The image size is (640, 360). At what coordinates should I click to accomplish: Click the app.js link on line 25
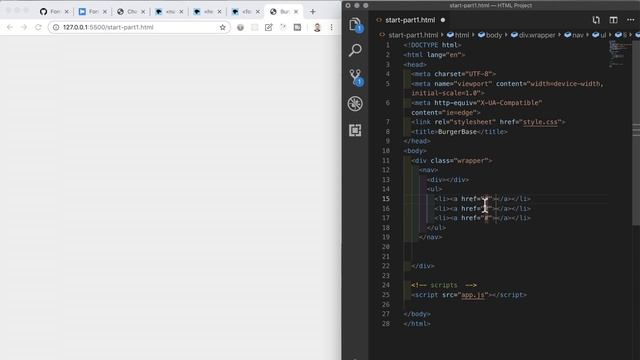(x=473, y=295)
